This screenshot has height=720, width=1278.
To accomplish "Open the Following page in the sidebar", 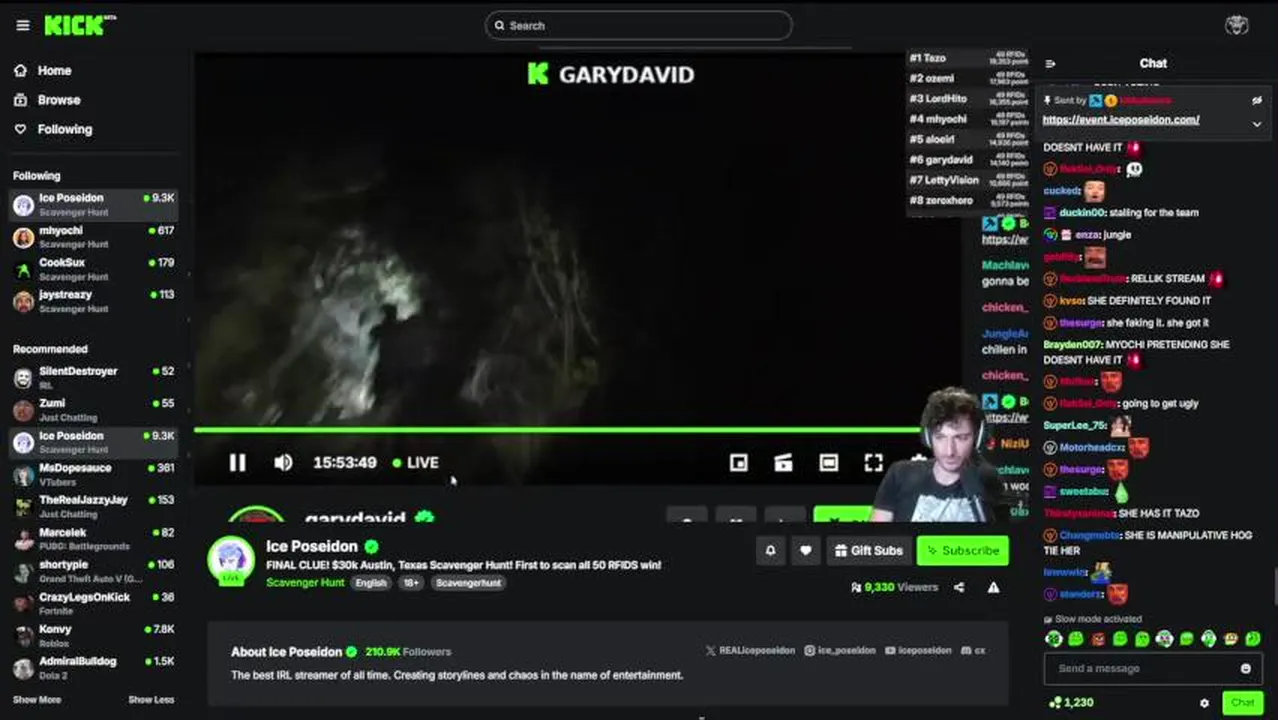I will tap(52, 129).
